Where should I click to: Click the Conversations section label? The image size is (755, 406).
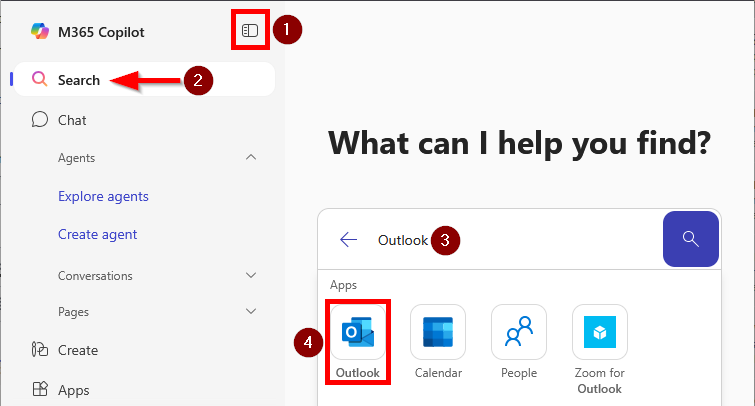point(95,275)
